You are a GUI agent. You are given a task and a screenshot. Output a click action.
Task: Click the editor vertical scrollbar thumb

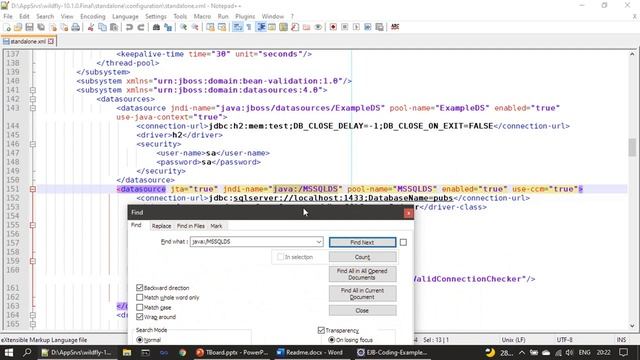click(x=632, y=147)
